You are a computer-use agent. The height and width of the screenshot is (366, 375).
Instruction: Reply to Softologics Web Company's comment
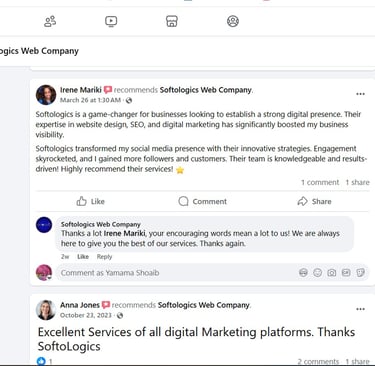(104, 257)
